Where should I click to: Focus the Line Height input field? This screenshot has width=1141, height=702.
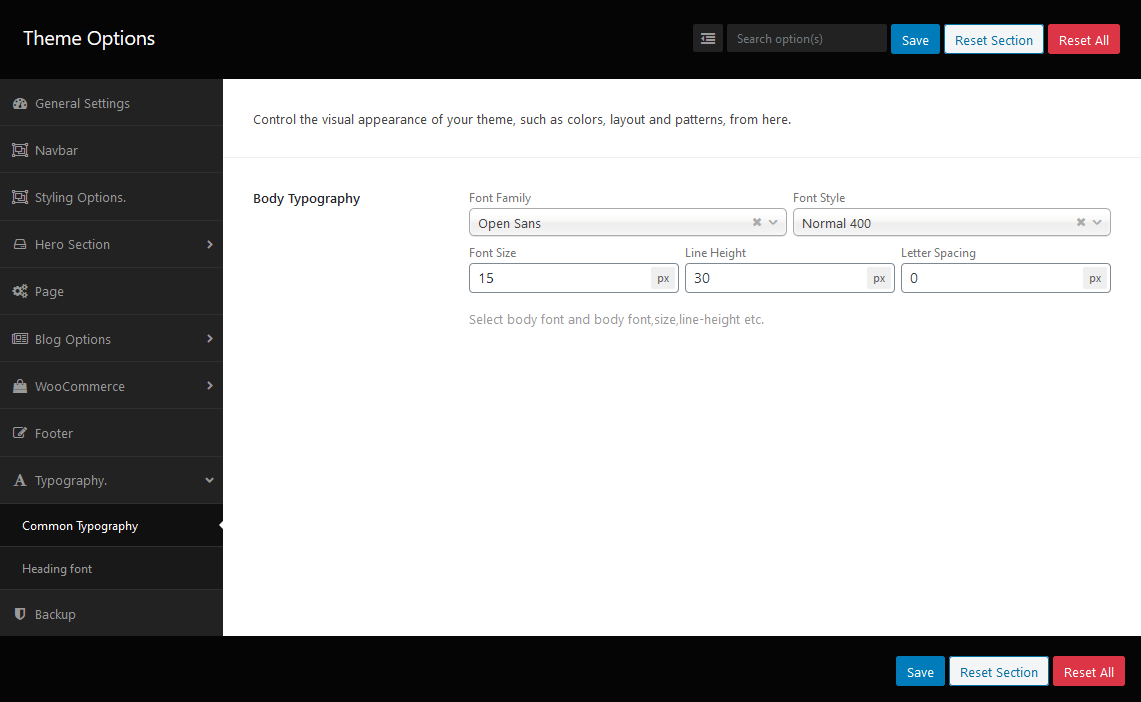pos(774,278)
